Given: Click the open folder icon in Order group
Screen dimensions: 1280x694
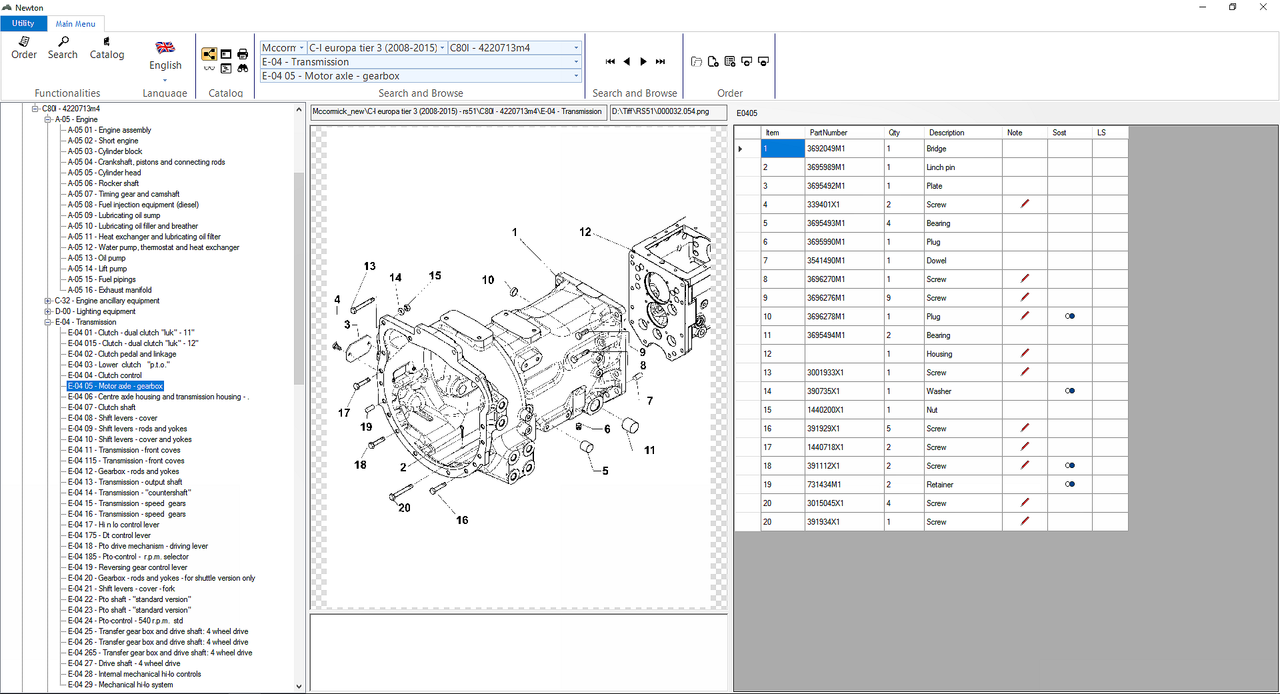Looking at the screenshot, I should [x=696, y=62].
